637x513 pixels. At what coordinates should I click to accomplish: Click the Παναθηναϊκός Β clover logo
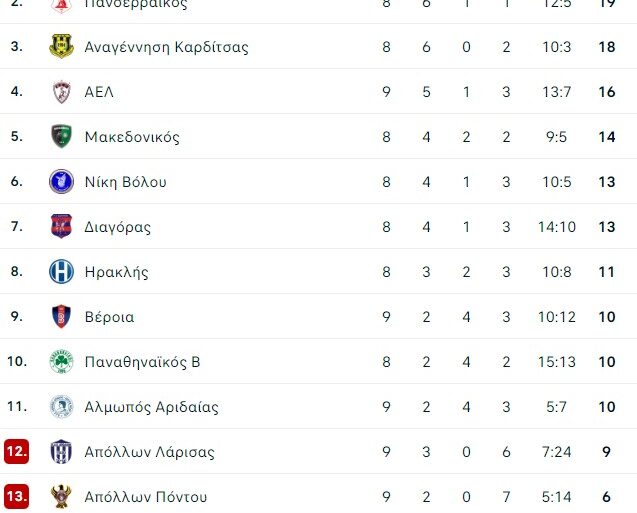point(61,362)
